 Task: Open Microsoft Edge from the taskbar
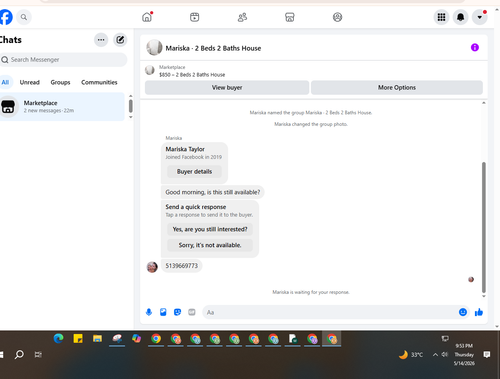(59, 339)
